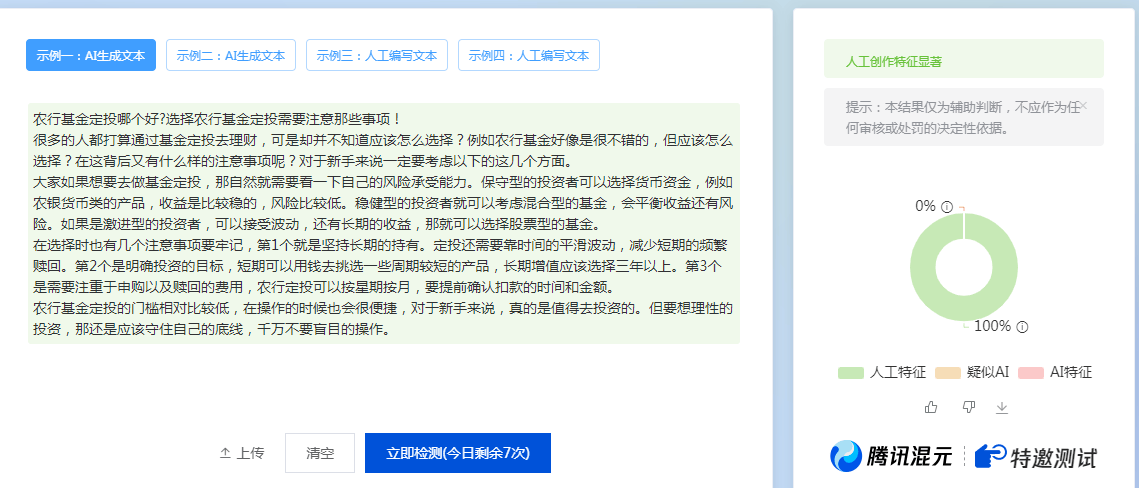The height and width of the screenshot is (488, 1139).
Task: Click the 腾讯混元 logo
Action: coord(891,457)
